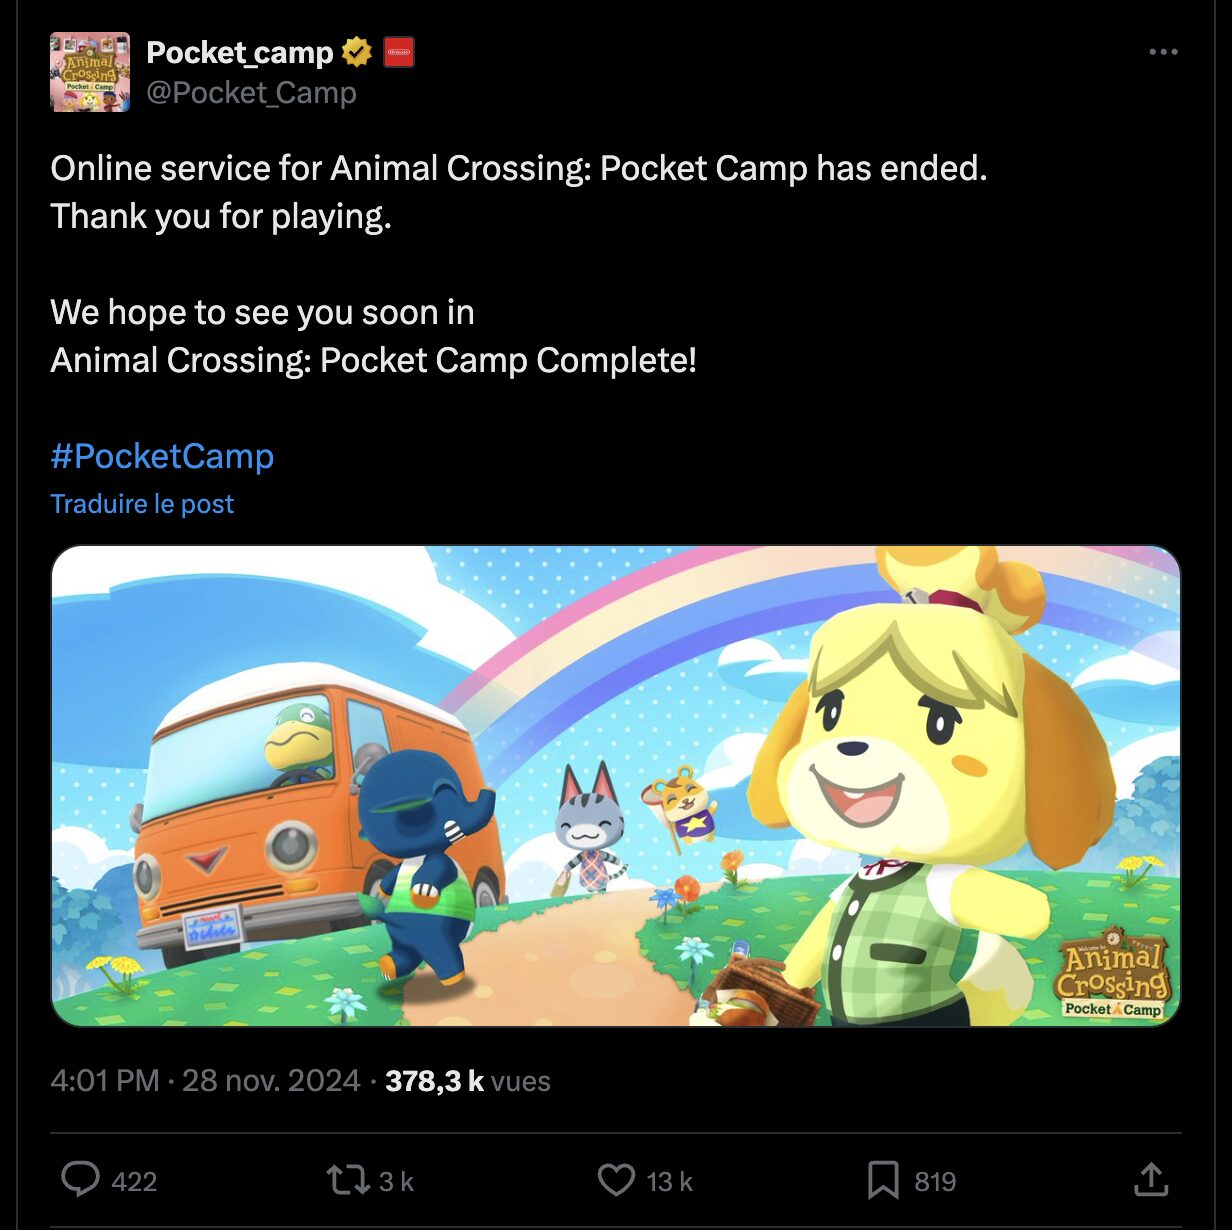This screenshot has width=1232, height=1230.
Task: Click the 28 nov. 2024 date
Action: click(271, 1081)
